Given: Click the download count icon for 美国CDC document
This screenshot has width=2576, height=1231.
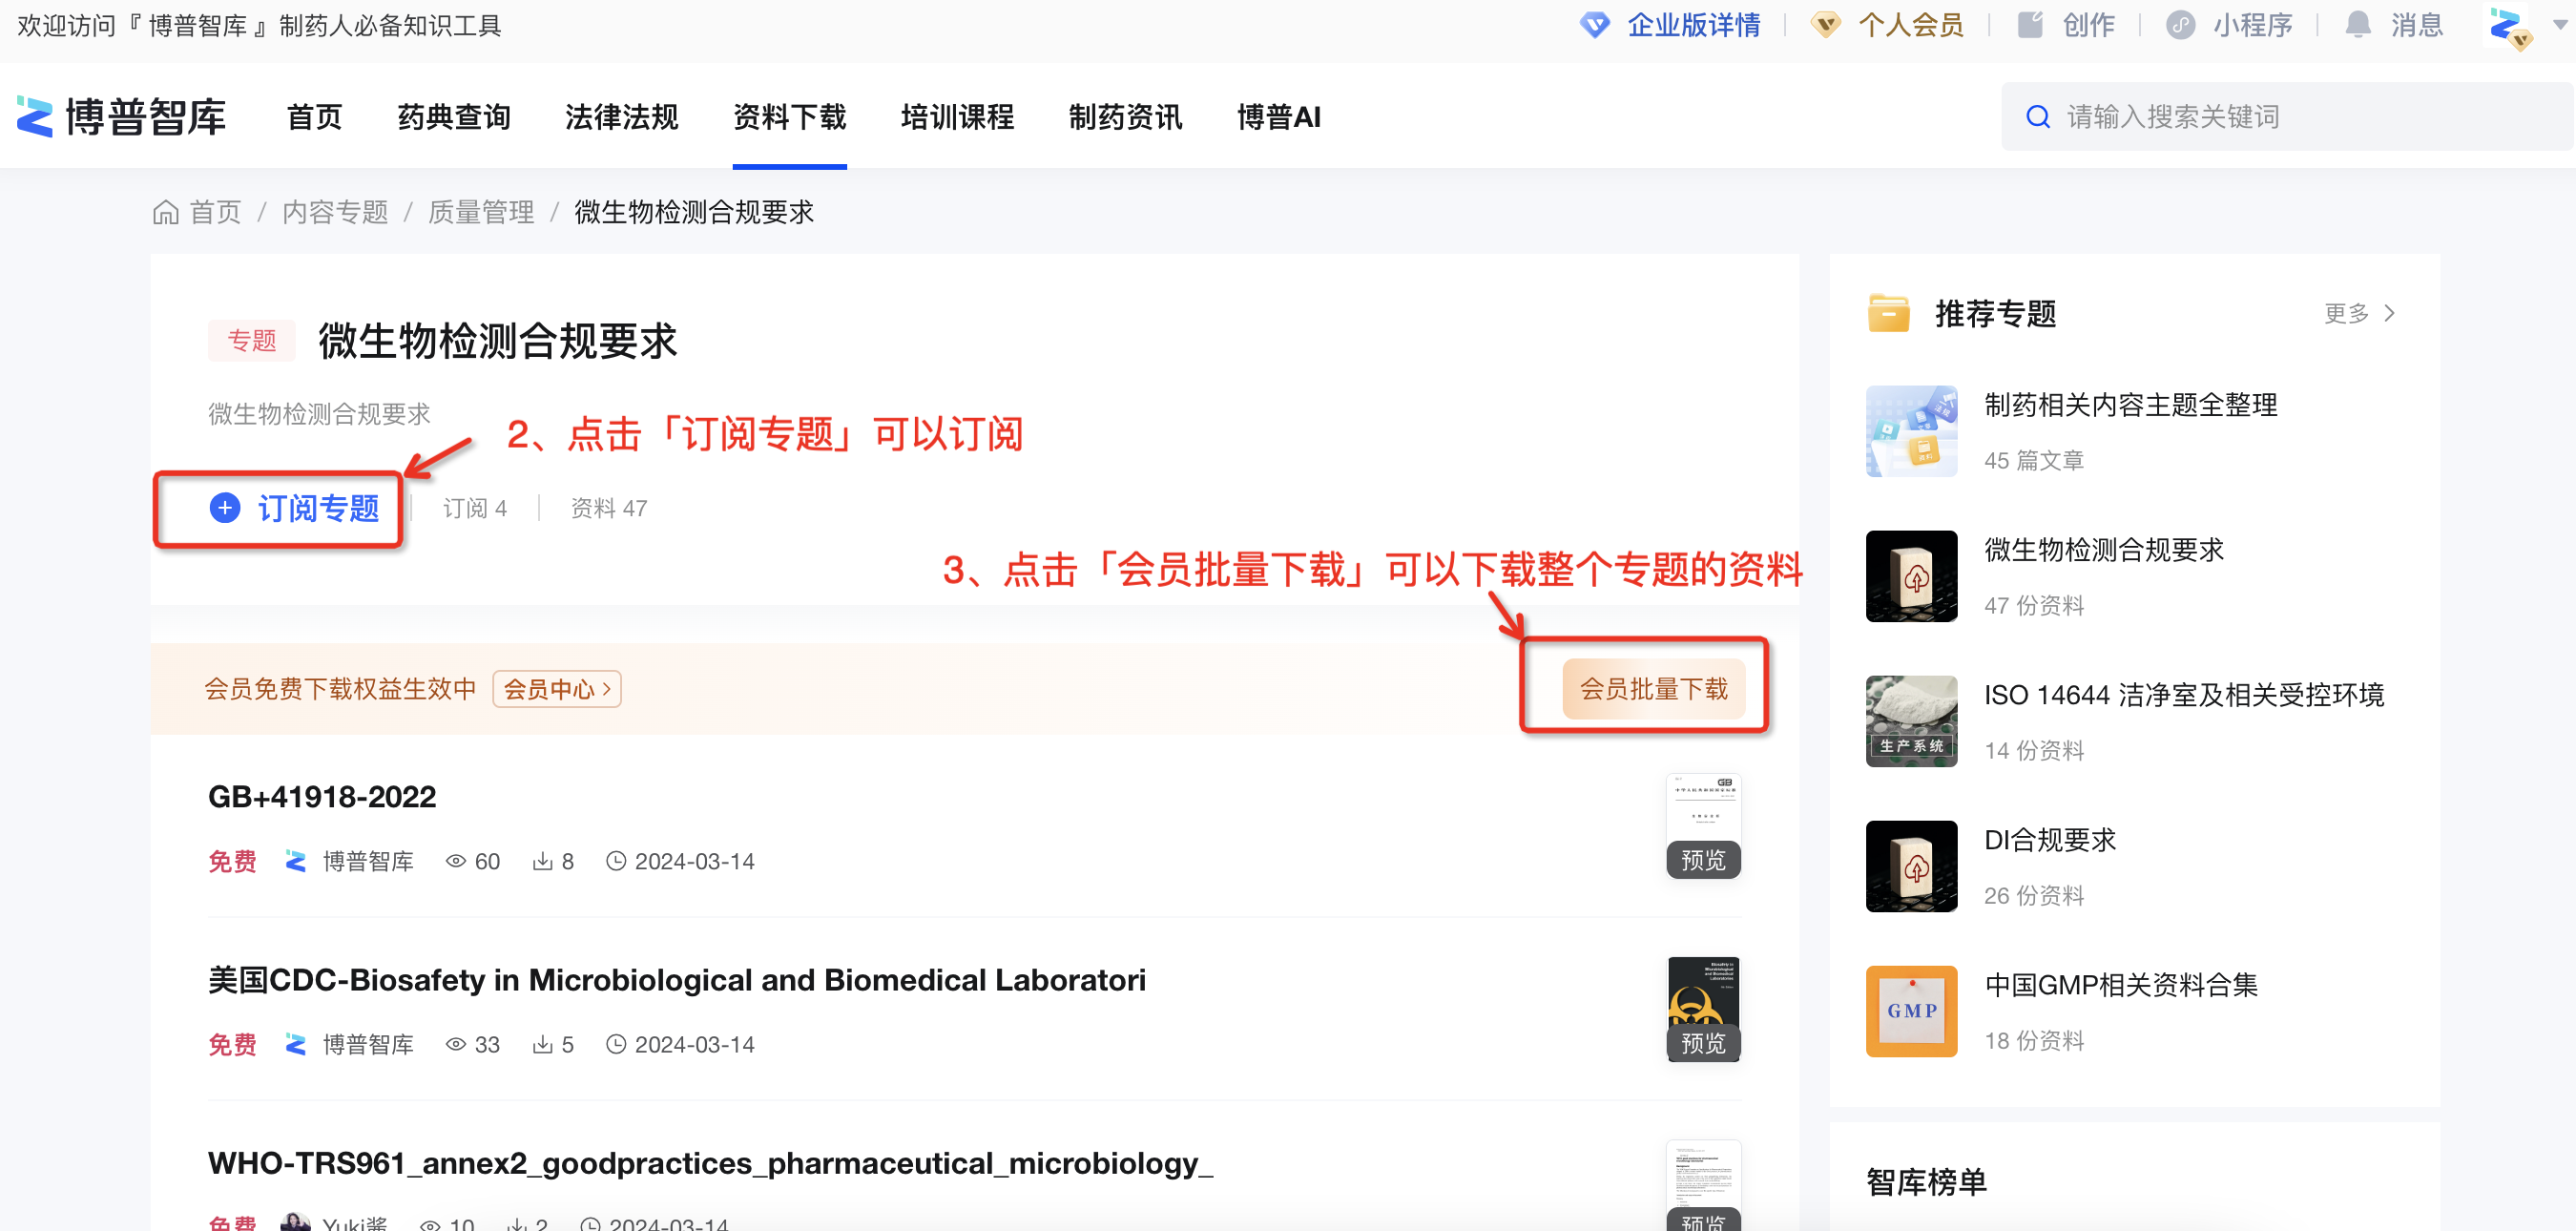Looking at the screenshot, I should 542,1044.
